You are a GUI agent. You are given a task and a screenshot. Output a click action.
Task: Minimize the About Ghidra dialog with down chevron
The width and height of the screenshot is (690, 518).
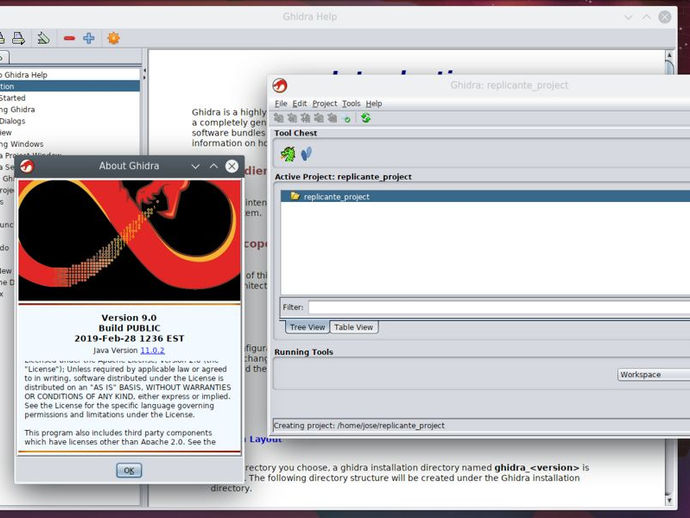[195, 166]
